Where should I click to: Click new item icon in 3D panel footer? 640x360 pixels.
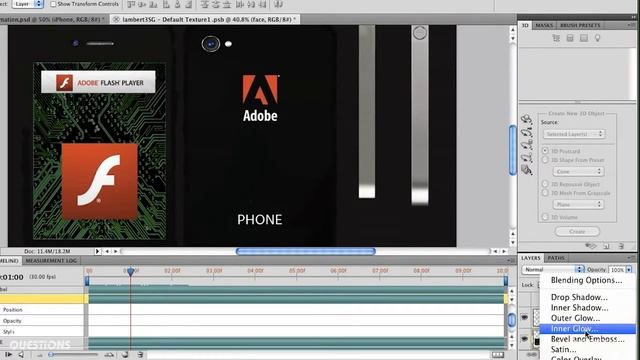tap(606, 246)
